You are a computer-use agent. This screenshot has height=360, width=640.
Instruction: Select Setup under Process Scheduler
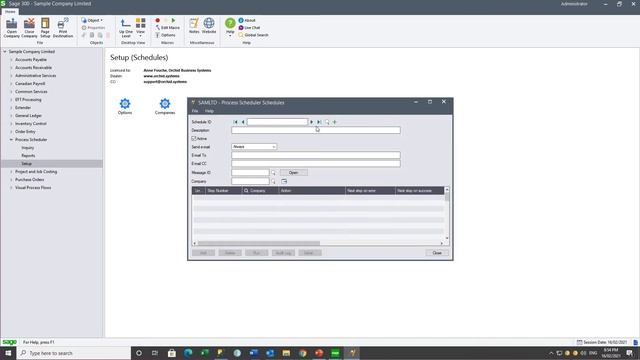point(27,164)
